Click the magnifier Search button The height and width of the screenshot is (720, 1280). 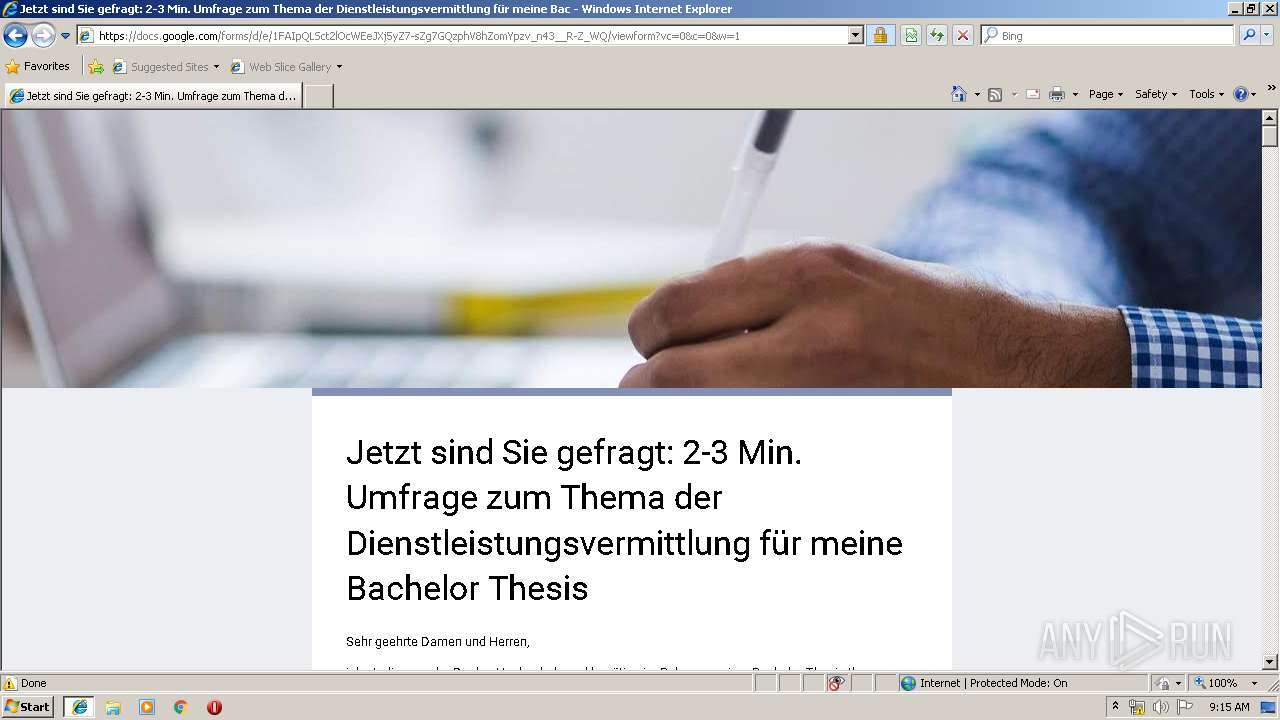pyautogui.click(x=1249, y=35)
